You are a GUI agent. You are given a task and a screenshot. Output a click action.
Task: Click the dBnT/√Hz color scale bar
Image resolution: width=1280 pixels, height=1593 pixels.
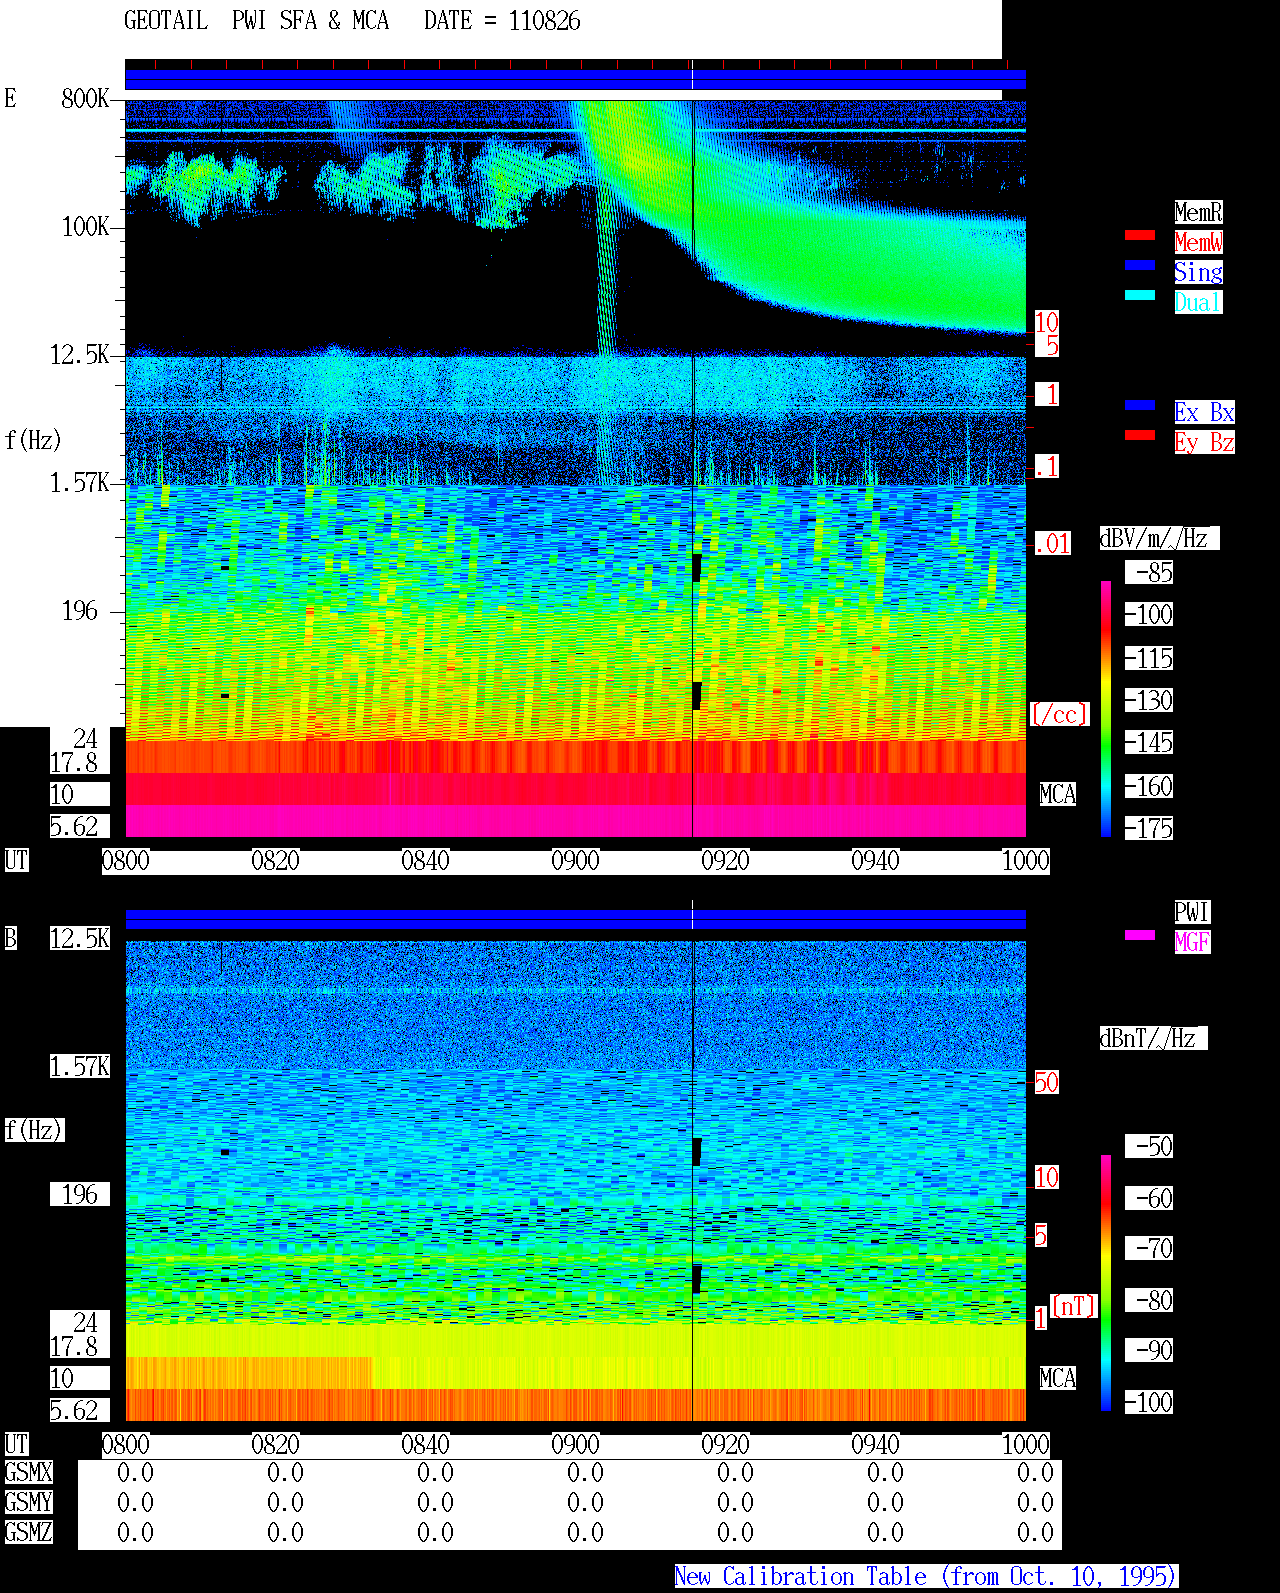[x=1106, y=1283]
